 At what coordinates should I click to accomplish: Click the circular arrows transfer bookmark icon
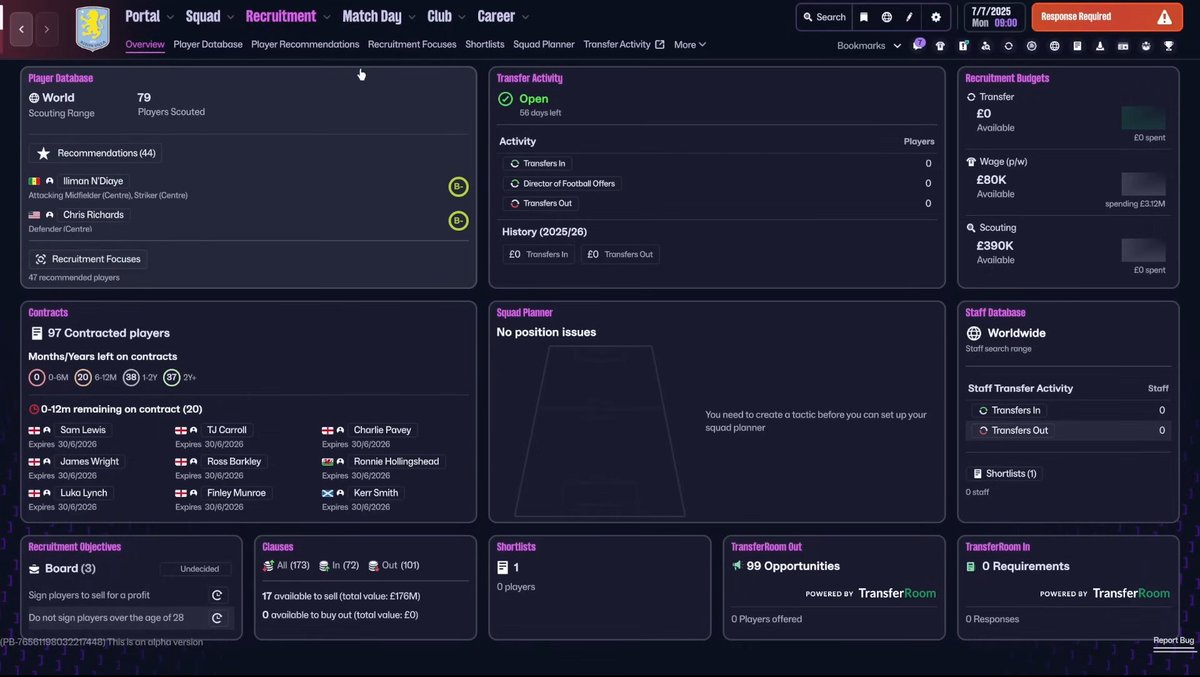coord(1008,46)
